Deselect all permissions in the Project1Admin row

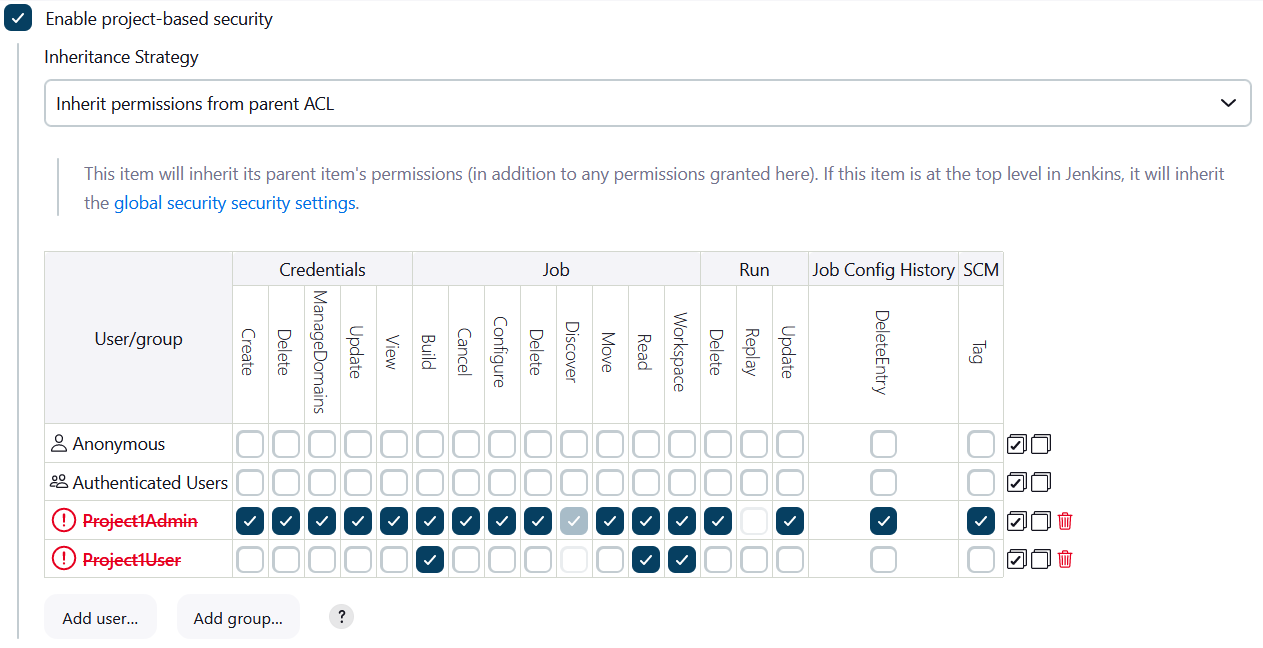click(x=1040, y=521)
